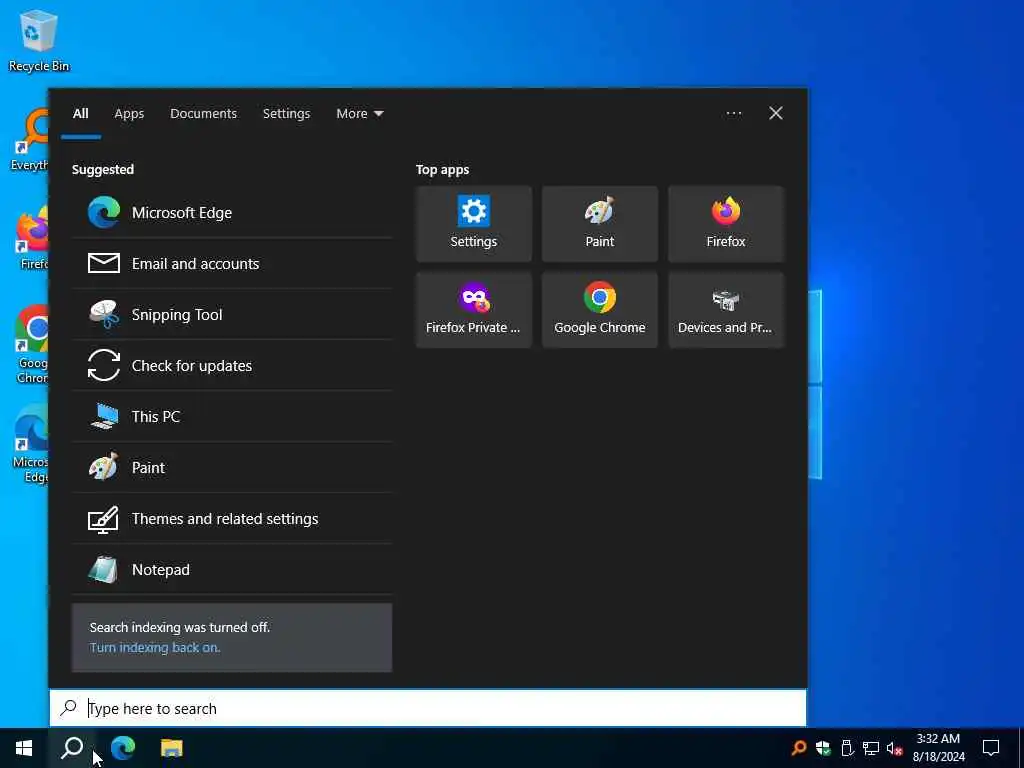This screenshot has height=768, width=1024.
Task: Open the notification center icon
Action: [991, 748]
